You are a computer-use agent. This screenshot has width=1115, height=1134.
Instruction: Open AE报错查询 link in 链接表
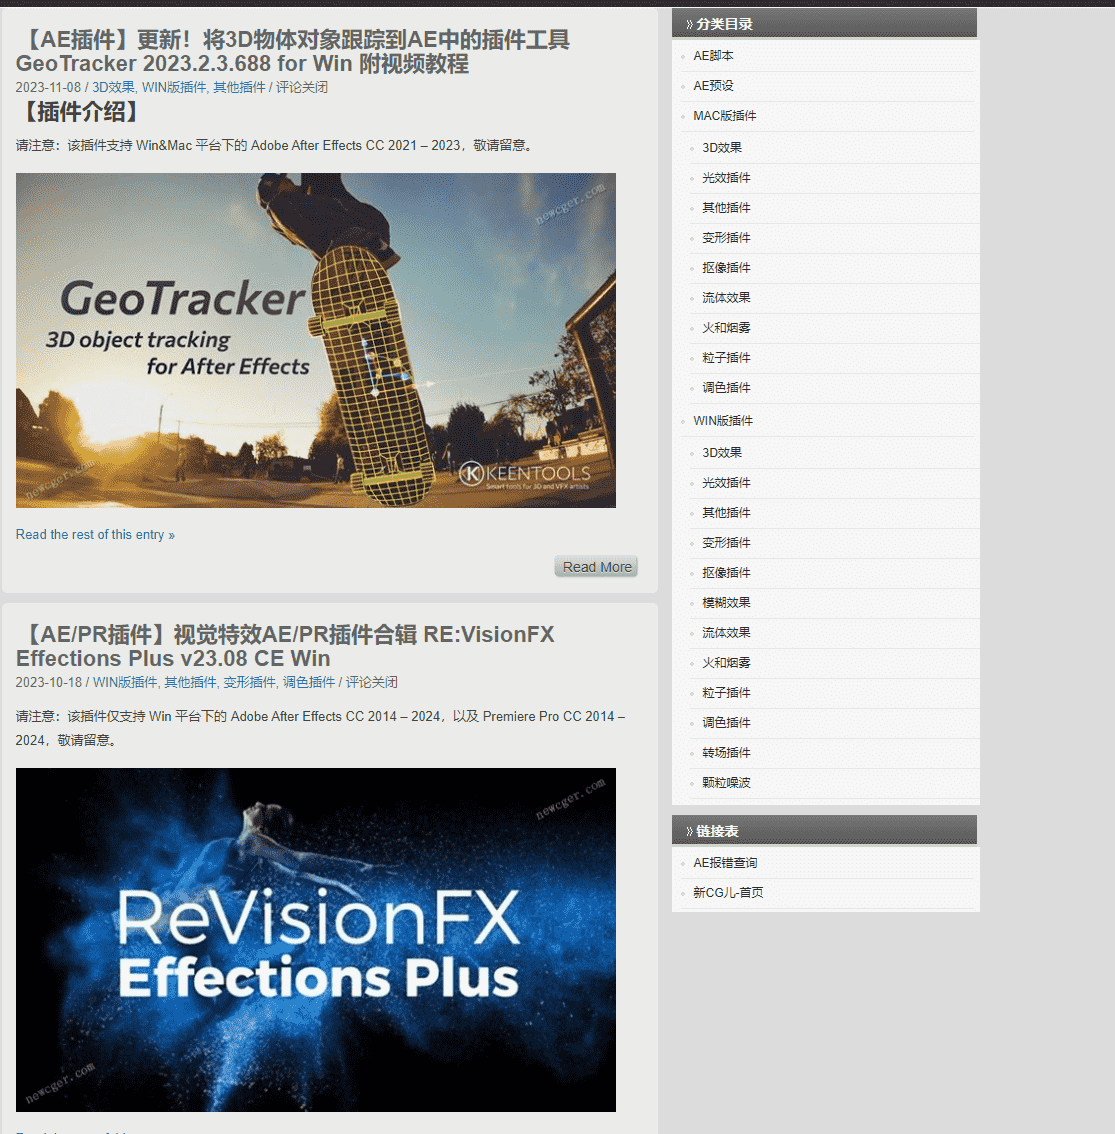coord(725,863)
